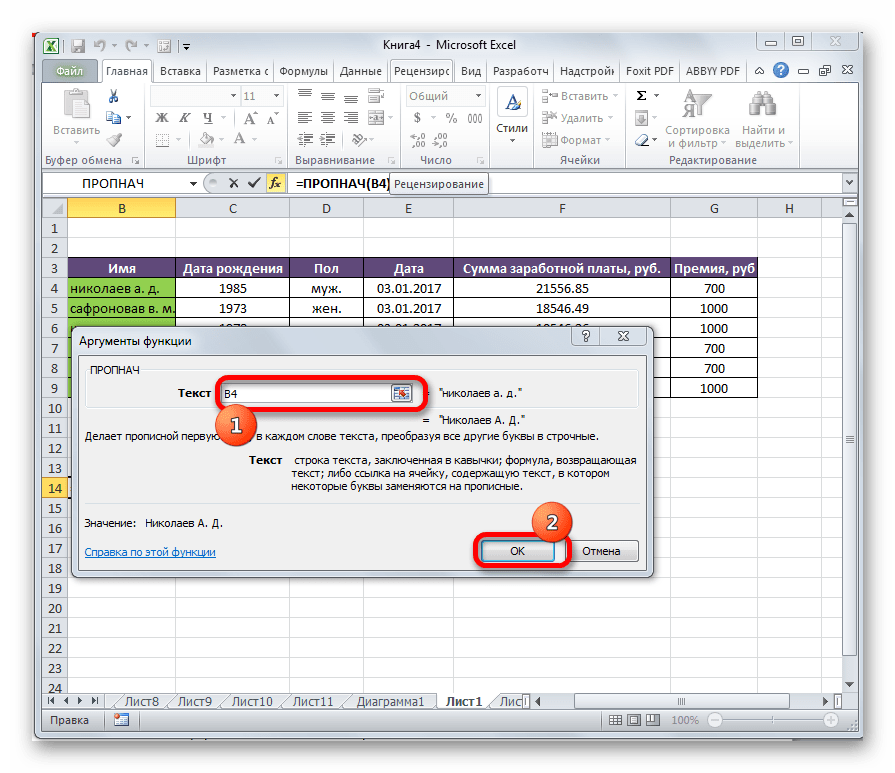Click the font color A icon
The image size is (895, 773).
(x=240, y=139)
